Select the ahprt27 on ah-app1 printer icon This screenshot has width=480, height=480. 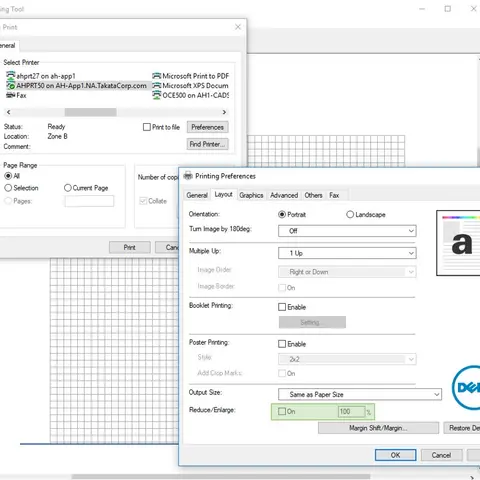click(x=11, y=76)
